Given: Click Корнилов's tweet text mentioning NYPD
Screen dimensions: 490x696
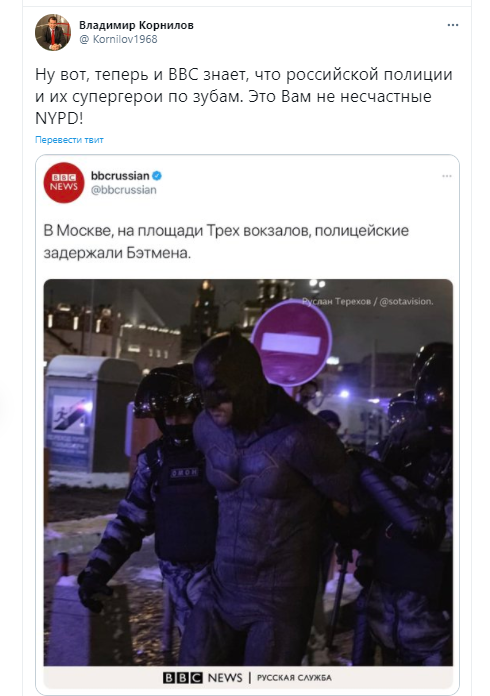Looking at the screenshot, I should [x=244, y=96].
